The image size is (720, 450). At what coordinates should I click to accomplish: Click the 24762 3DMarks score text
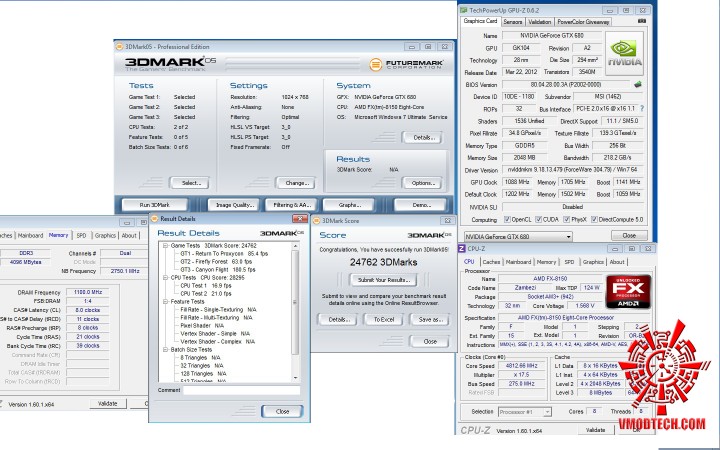point(383,262)
